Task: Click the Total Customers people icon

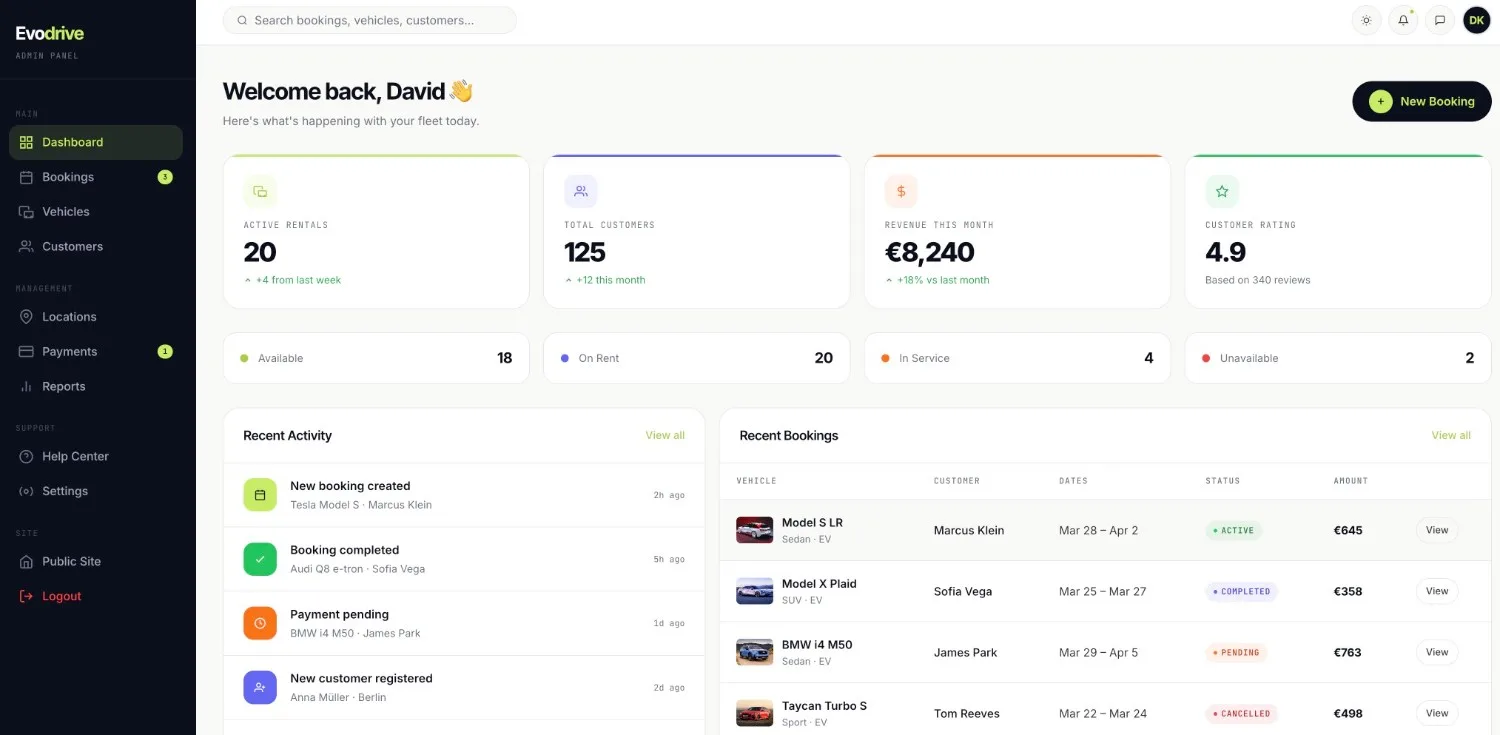Action: [581, 191]
